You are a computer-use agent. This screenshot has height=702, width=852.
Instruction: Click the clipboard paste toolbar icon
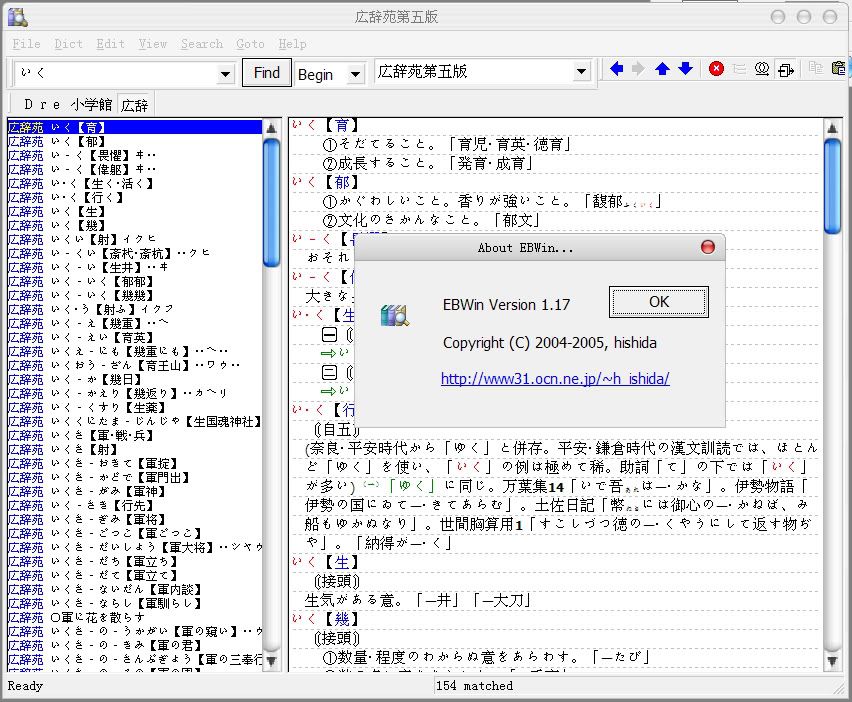839,68
